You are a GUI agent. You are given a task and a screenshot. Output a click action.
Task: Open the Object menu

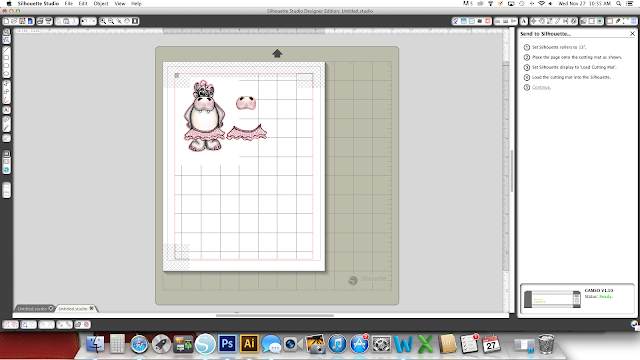point(101,3)
